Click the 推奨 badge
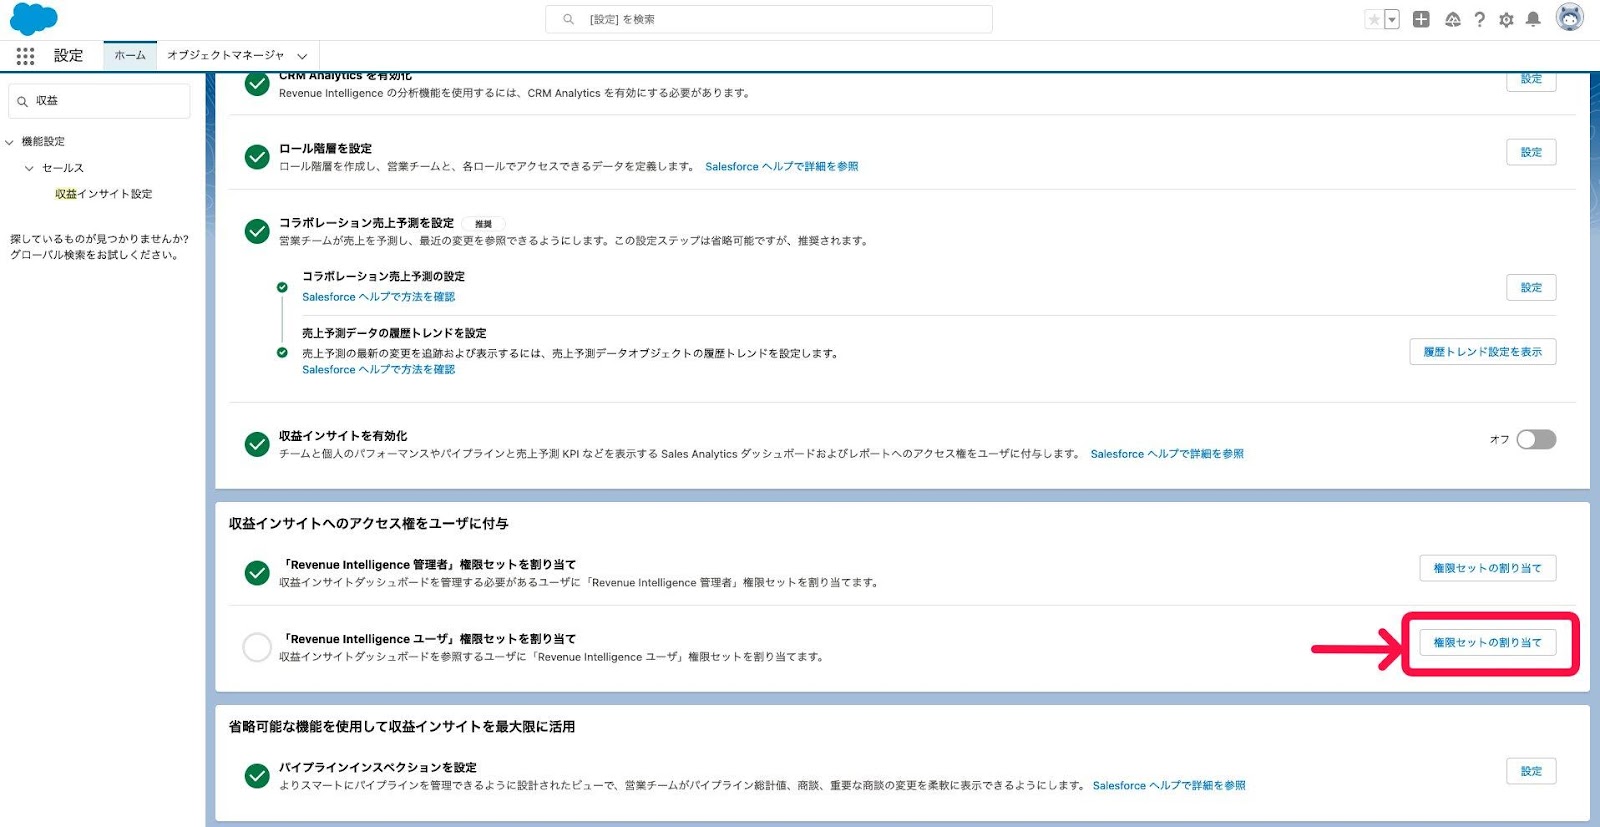1600x827 pixels. pyautogui.click(x=484, y=224)
